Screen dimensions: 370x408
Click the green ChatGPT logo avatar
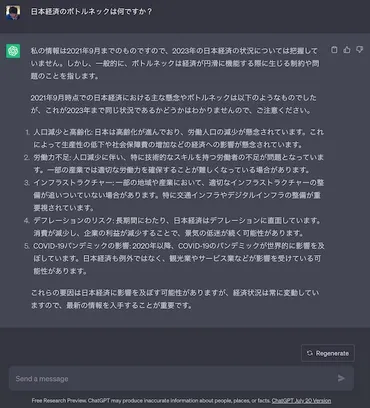pyautogui.click(x=13, y=51)
